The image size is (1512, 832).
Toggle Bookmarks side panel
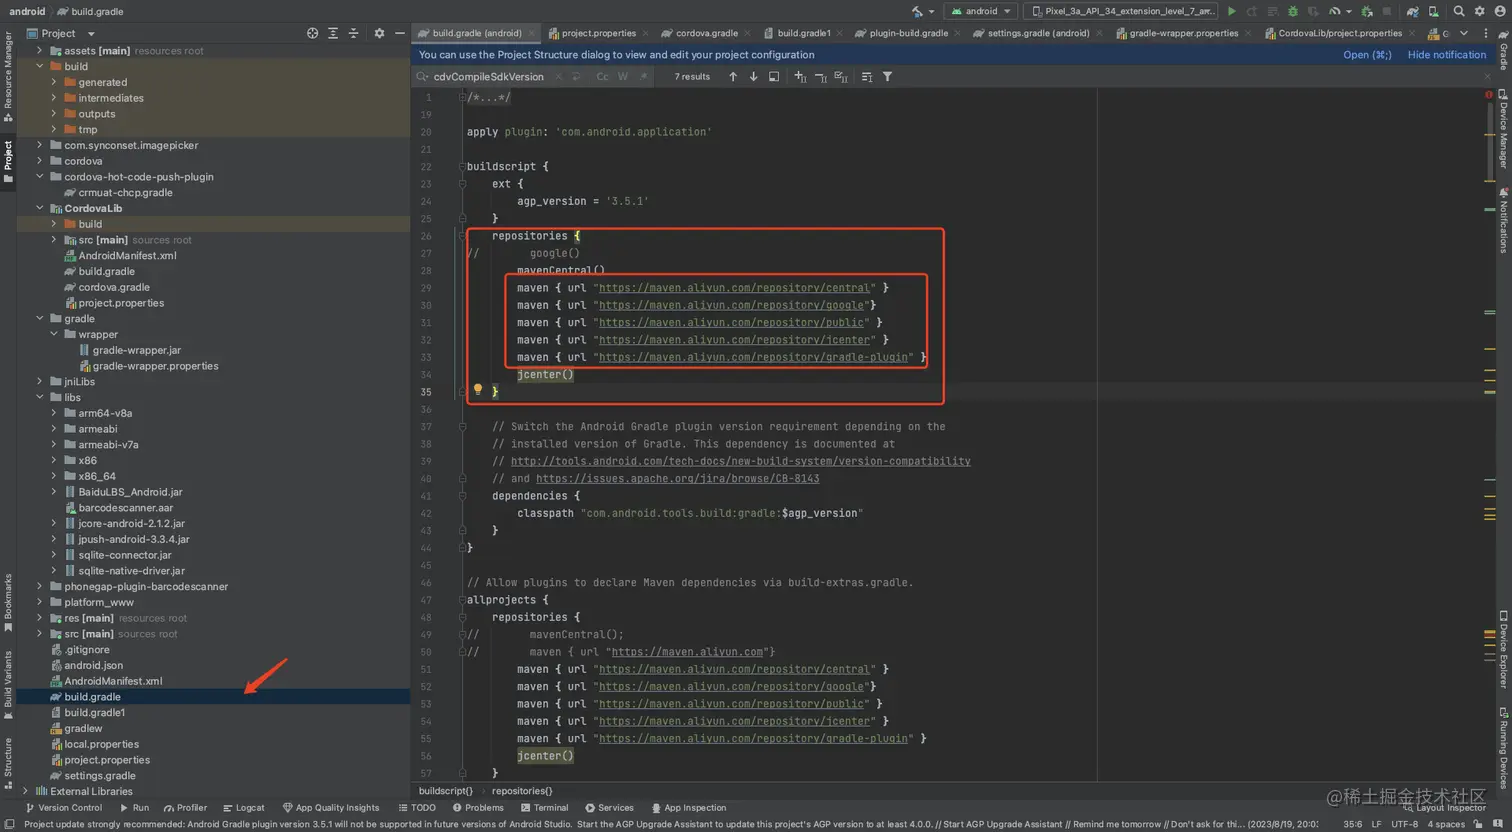click(x=8, y=602)
